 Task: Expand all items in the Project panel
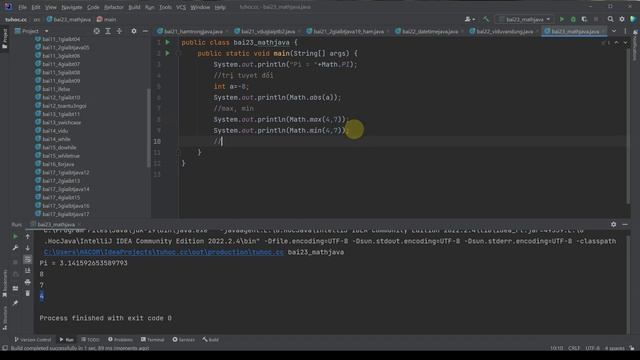108,31
